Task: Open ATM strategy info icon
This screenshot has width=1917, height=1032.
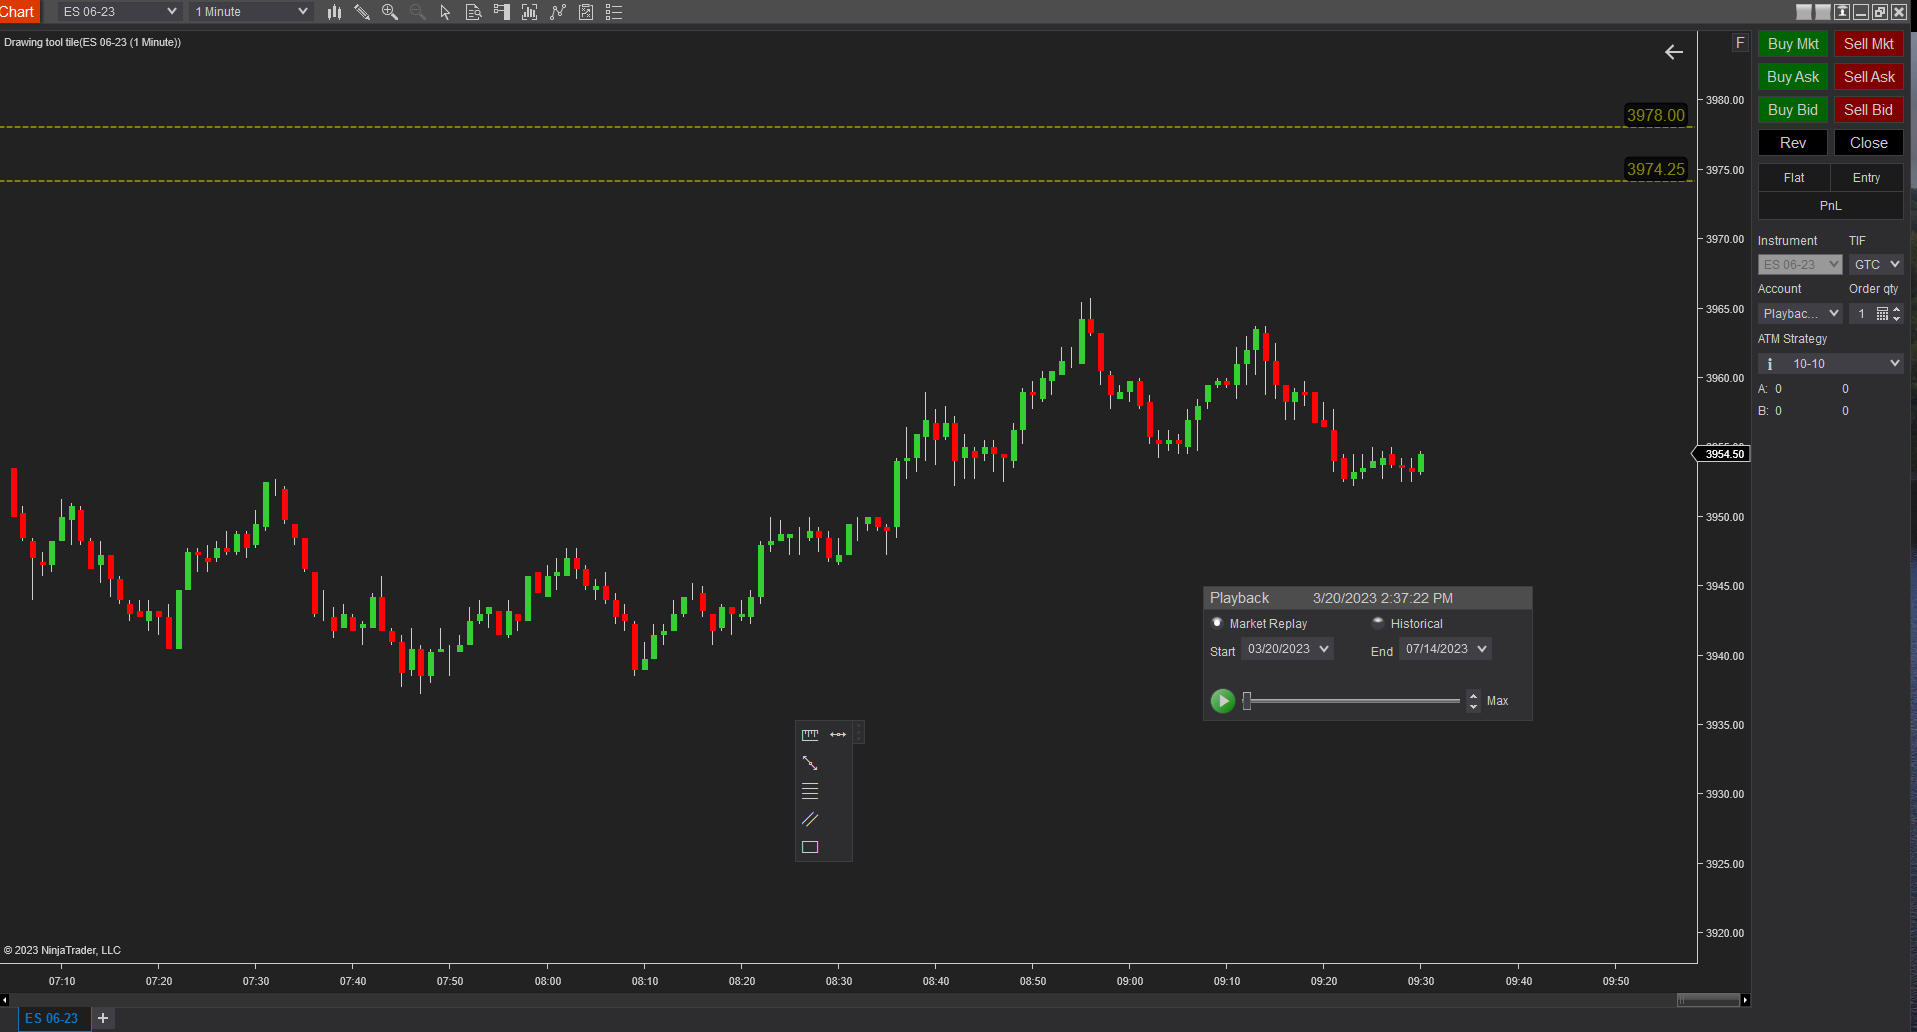Action: [1770, 364]
